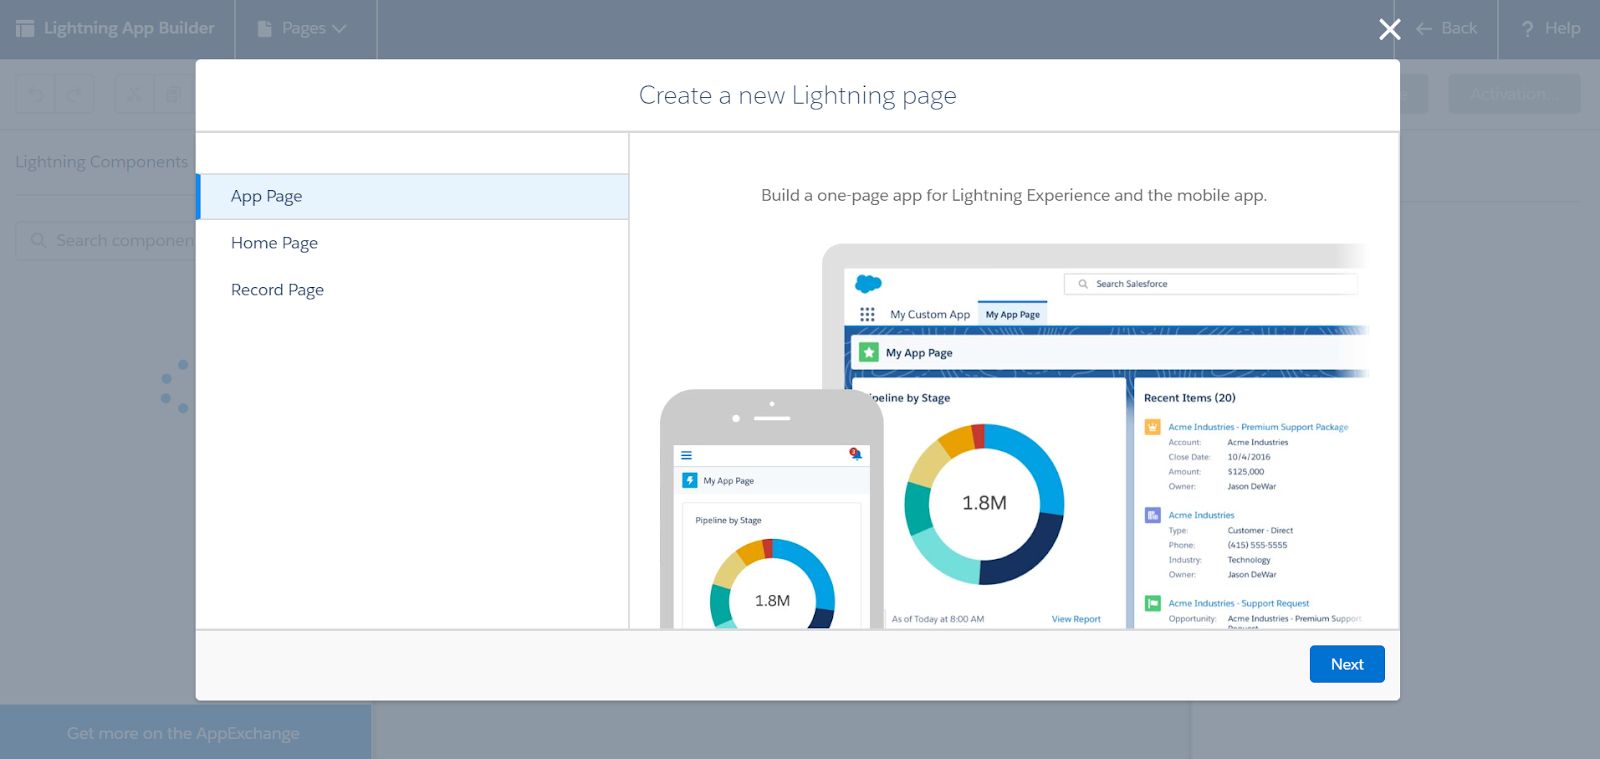
Task: Click the Lightning App Builder logo icon
Action: (x=25, y=28)
